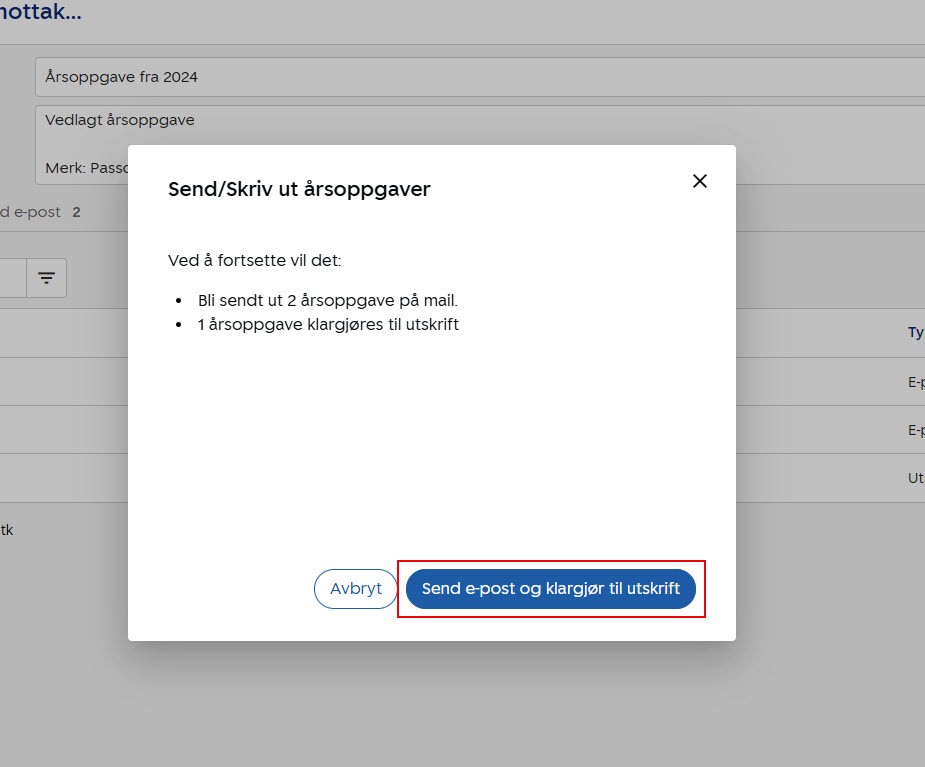
Task: Sort the table by the Type column
Action: pos(915,332)
